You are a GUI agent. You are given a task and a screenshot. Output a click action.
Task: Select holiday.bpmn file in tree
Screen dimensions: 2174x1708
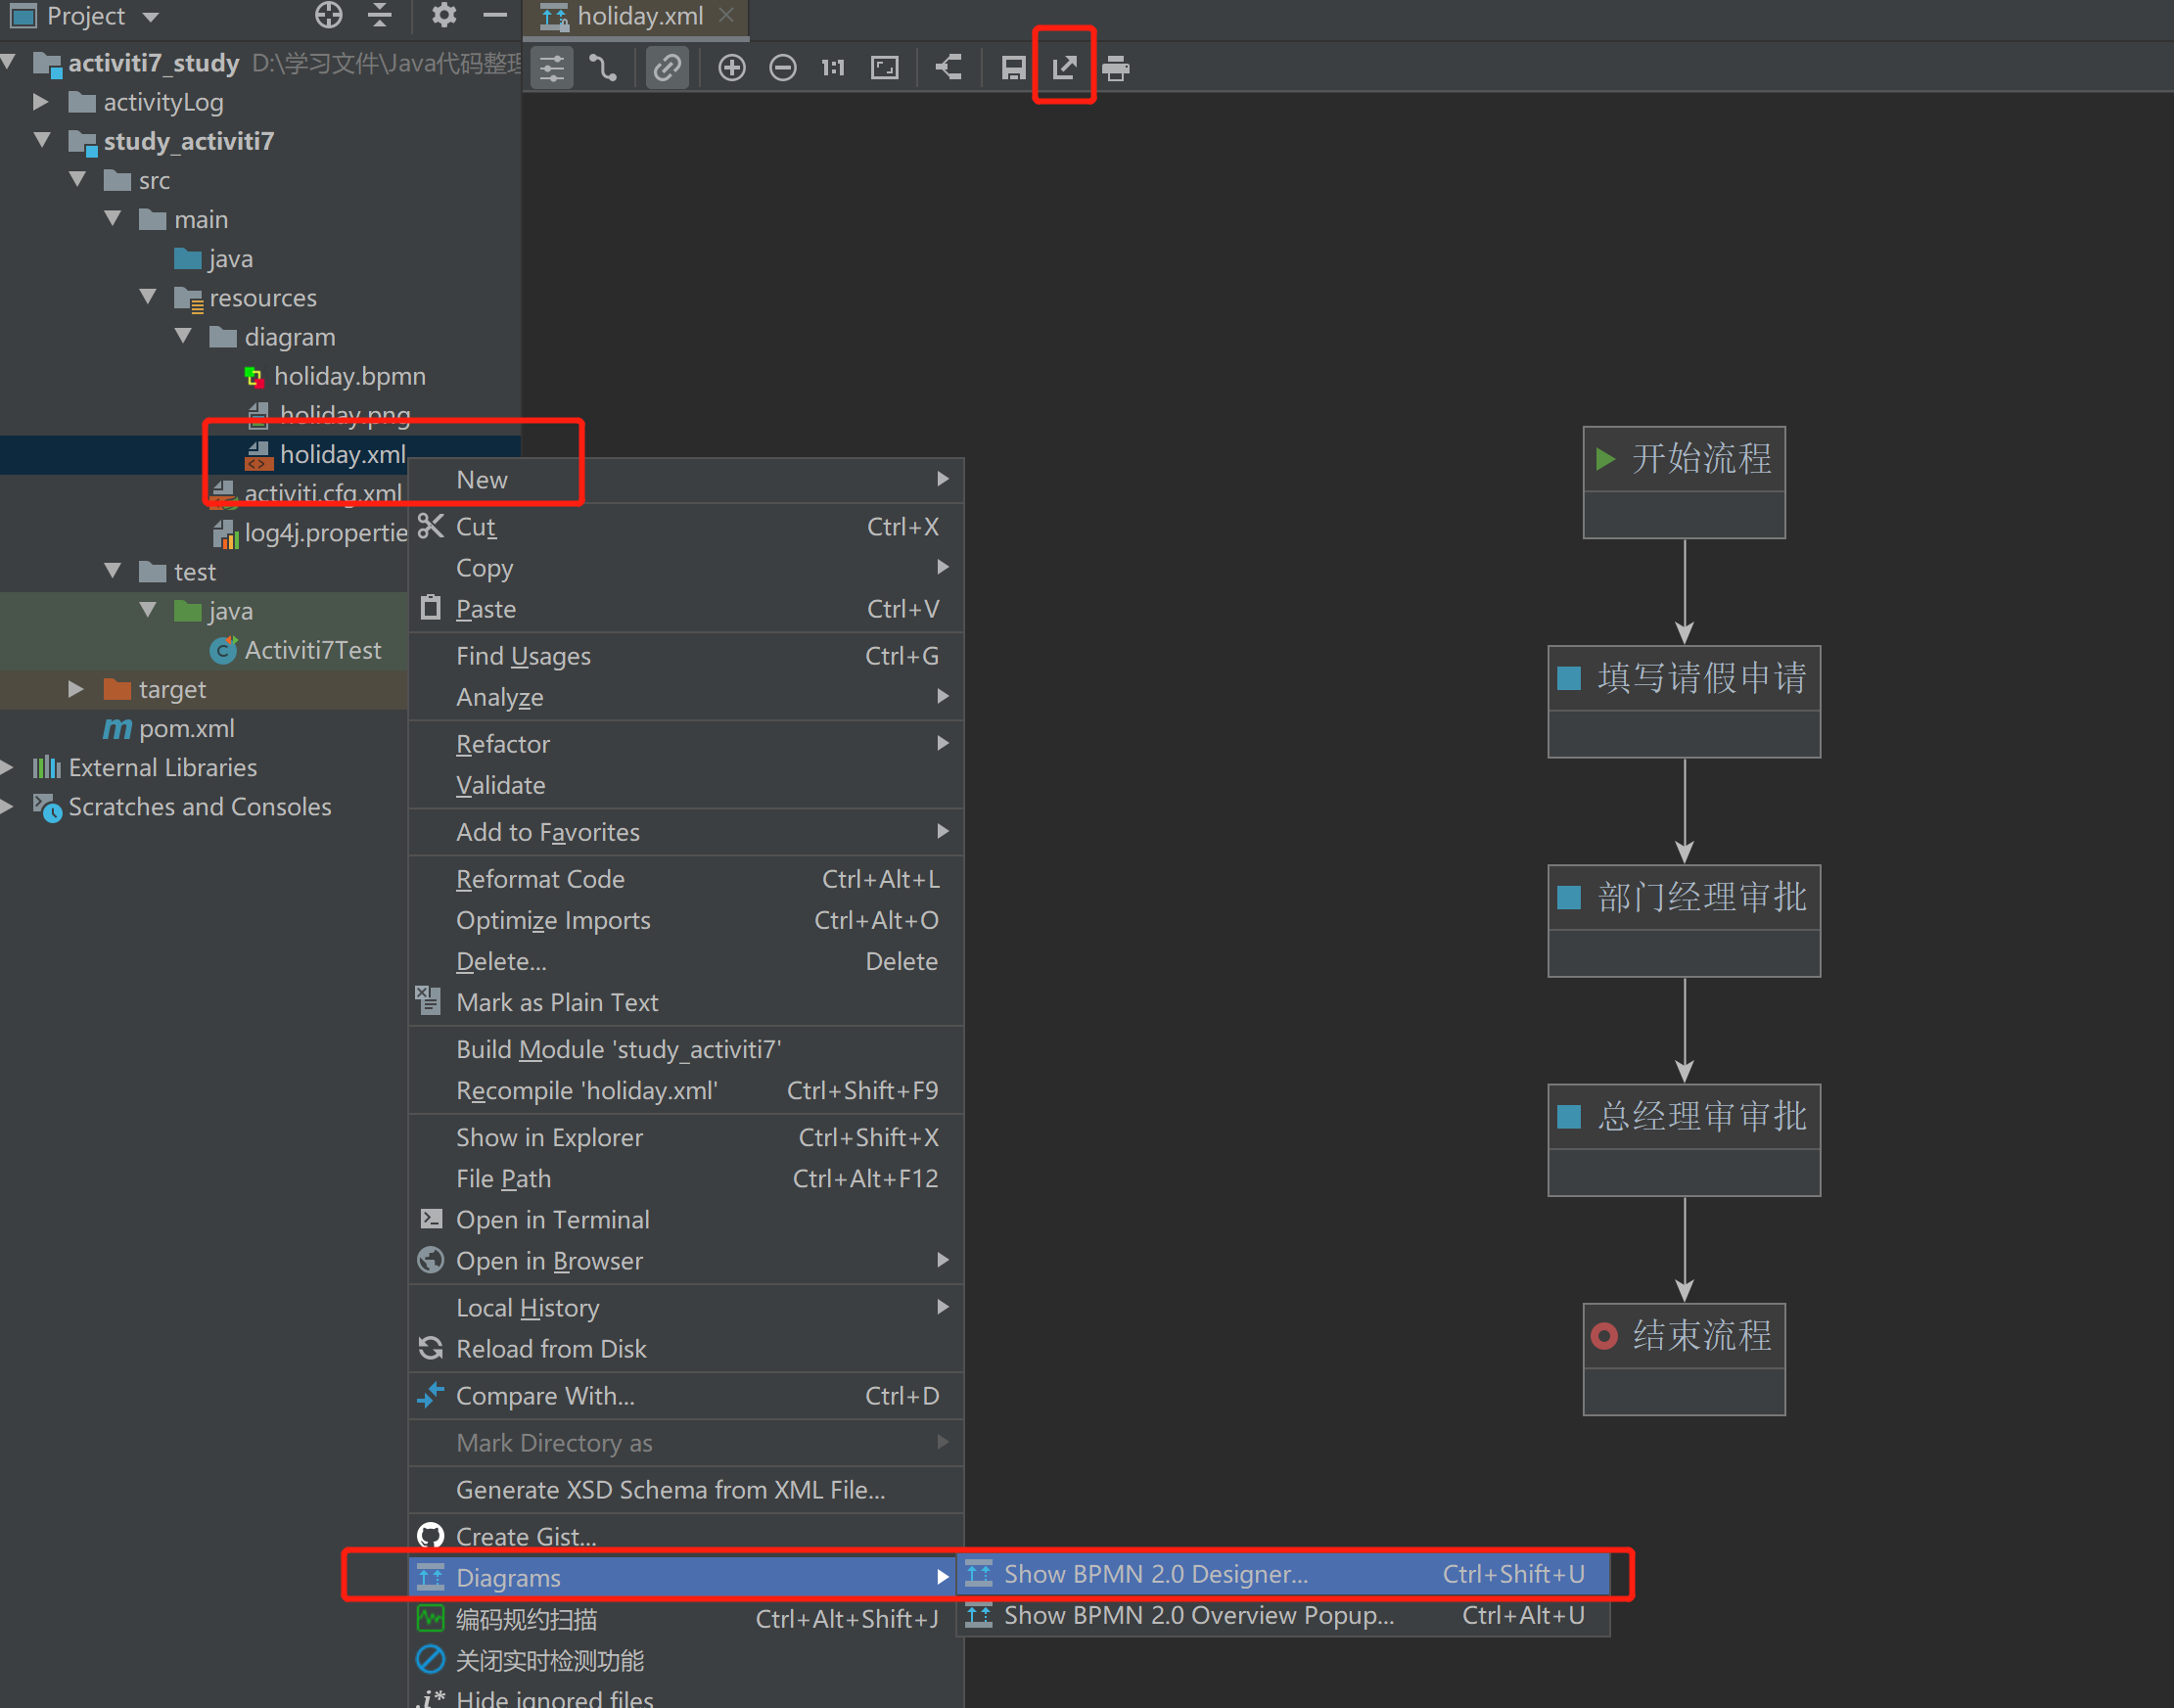(x=335, y=376)
